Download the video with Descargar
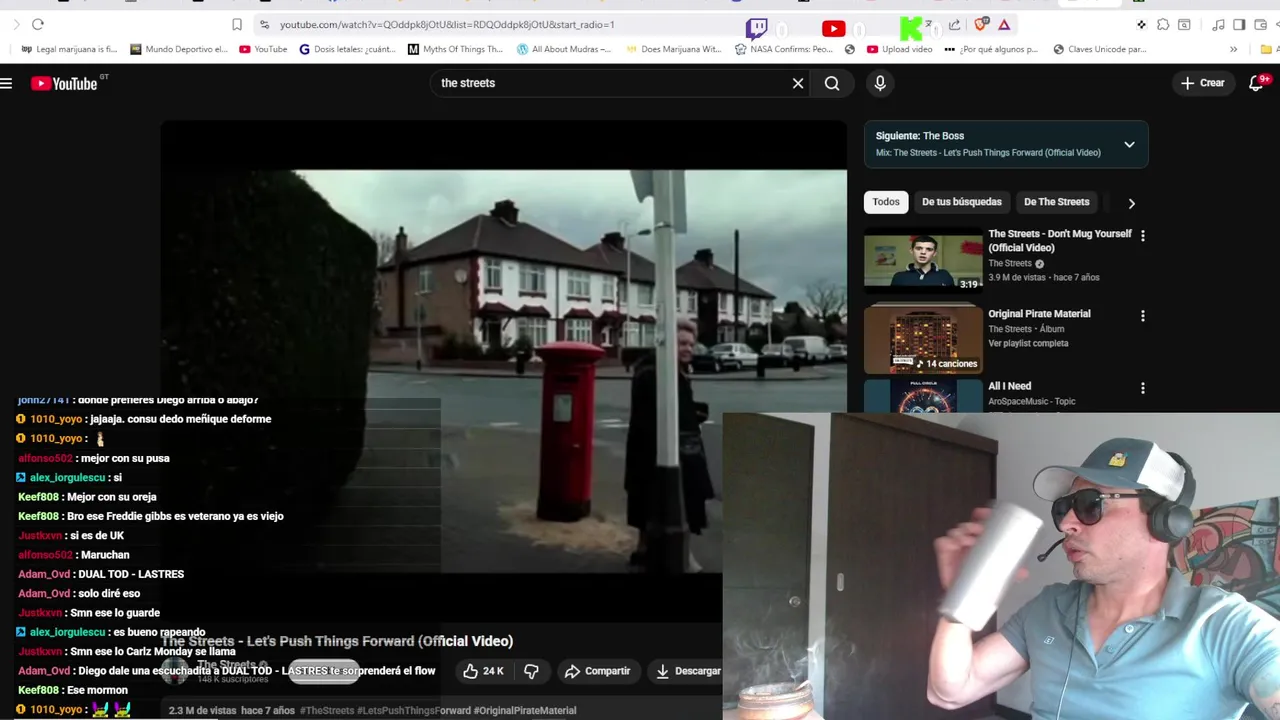The image size is (1280, 720). pos(688,671)
